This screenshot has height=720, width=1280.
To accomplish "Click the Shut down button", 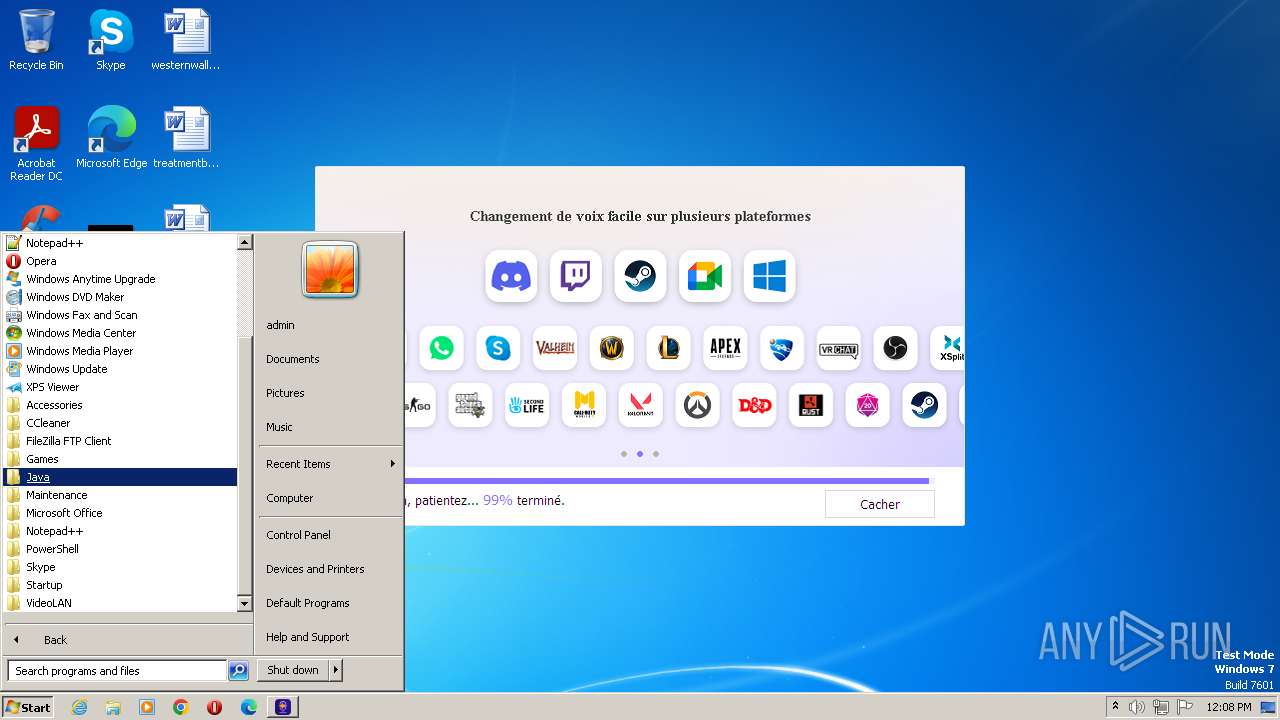I will point(293,670).
